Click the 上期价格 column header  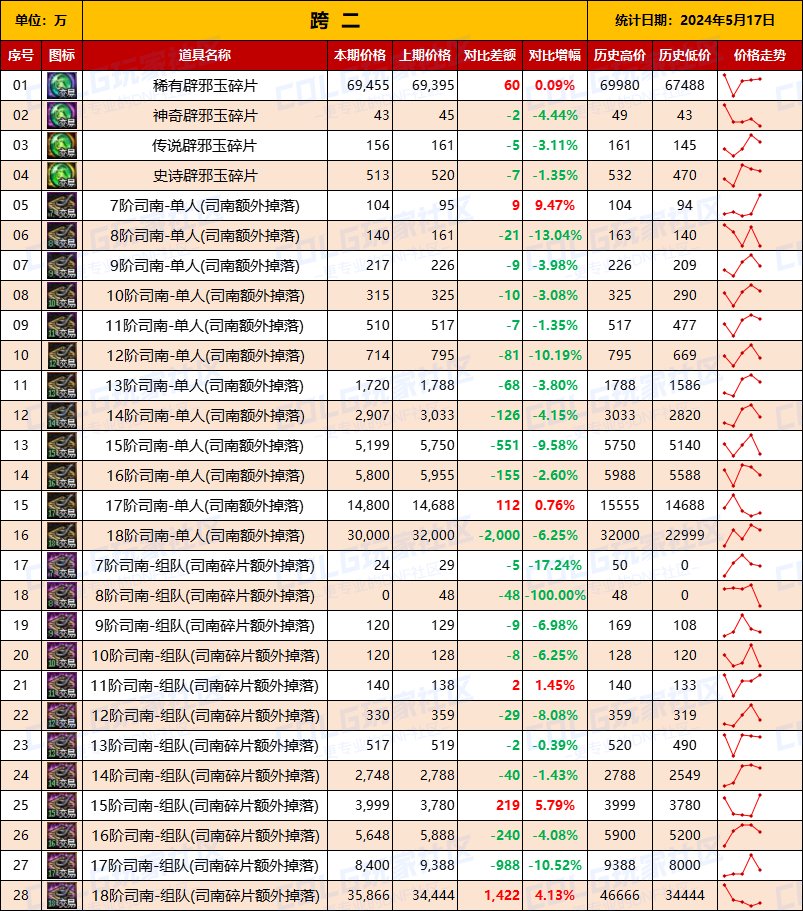tap(425, 55)
